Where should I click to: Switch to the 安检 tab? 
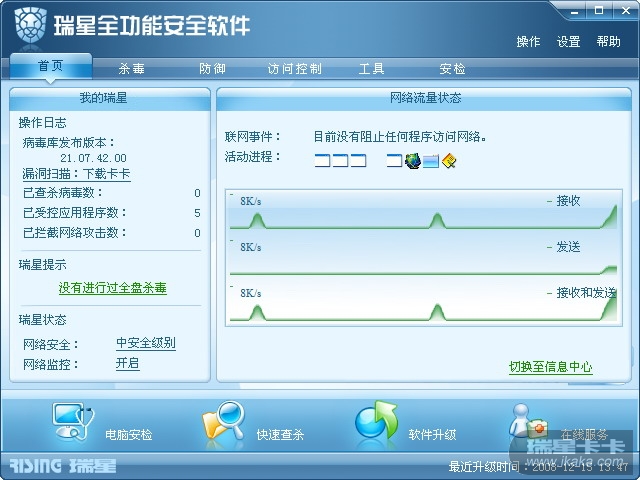(x=452, y=69)
